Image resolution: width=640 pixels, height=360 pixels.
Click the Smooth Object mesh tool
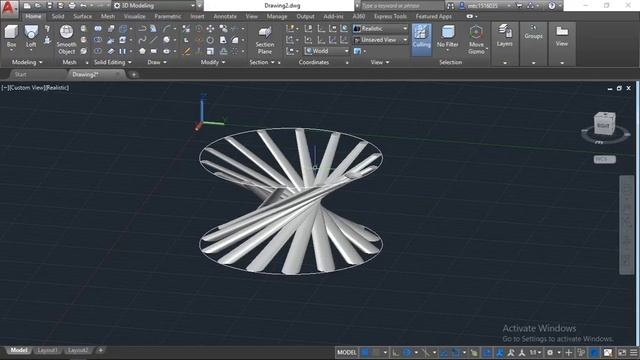pos(66,40)
